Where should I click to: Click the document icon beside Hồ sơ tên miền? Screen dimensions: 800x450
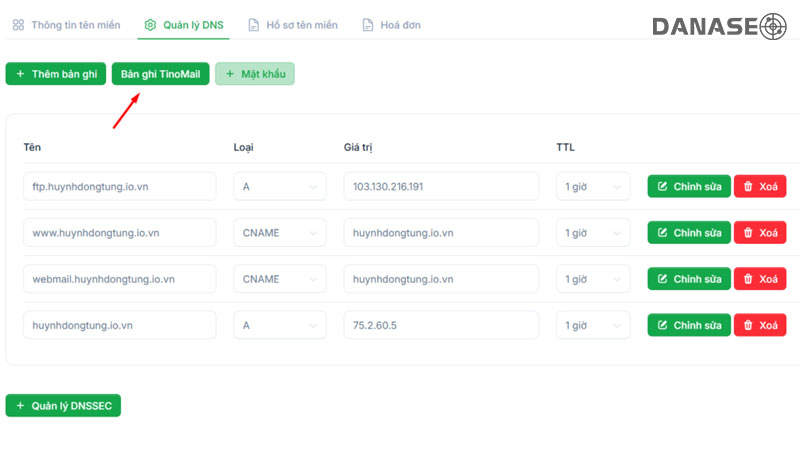(254, 25)
